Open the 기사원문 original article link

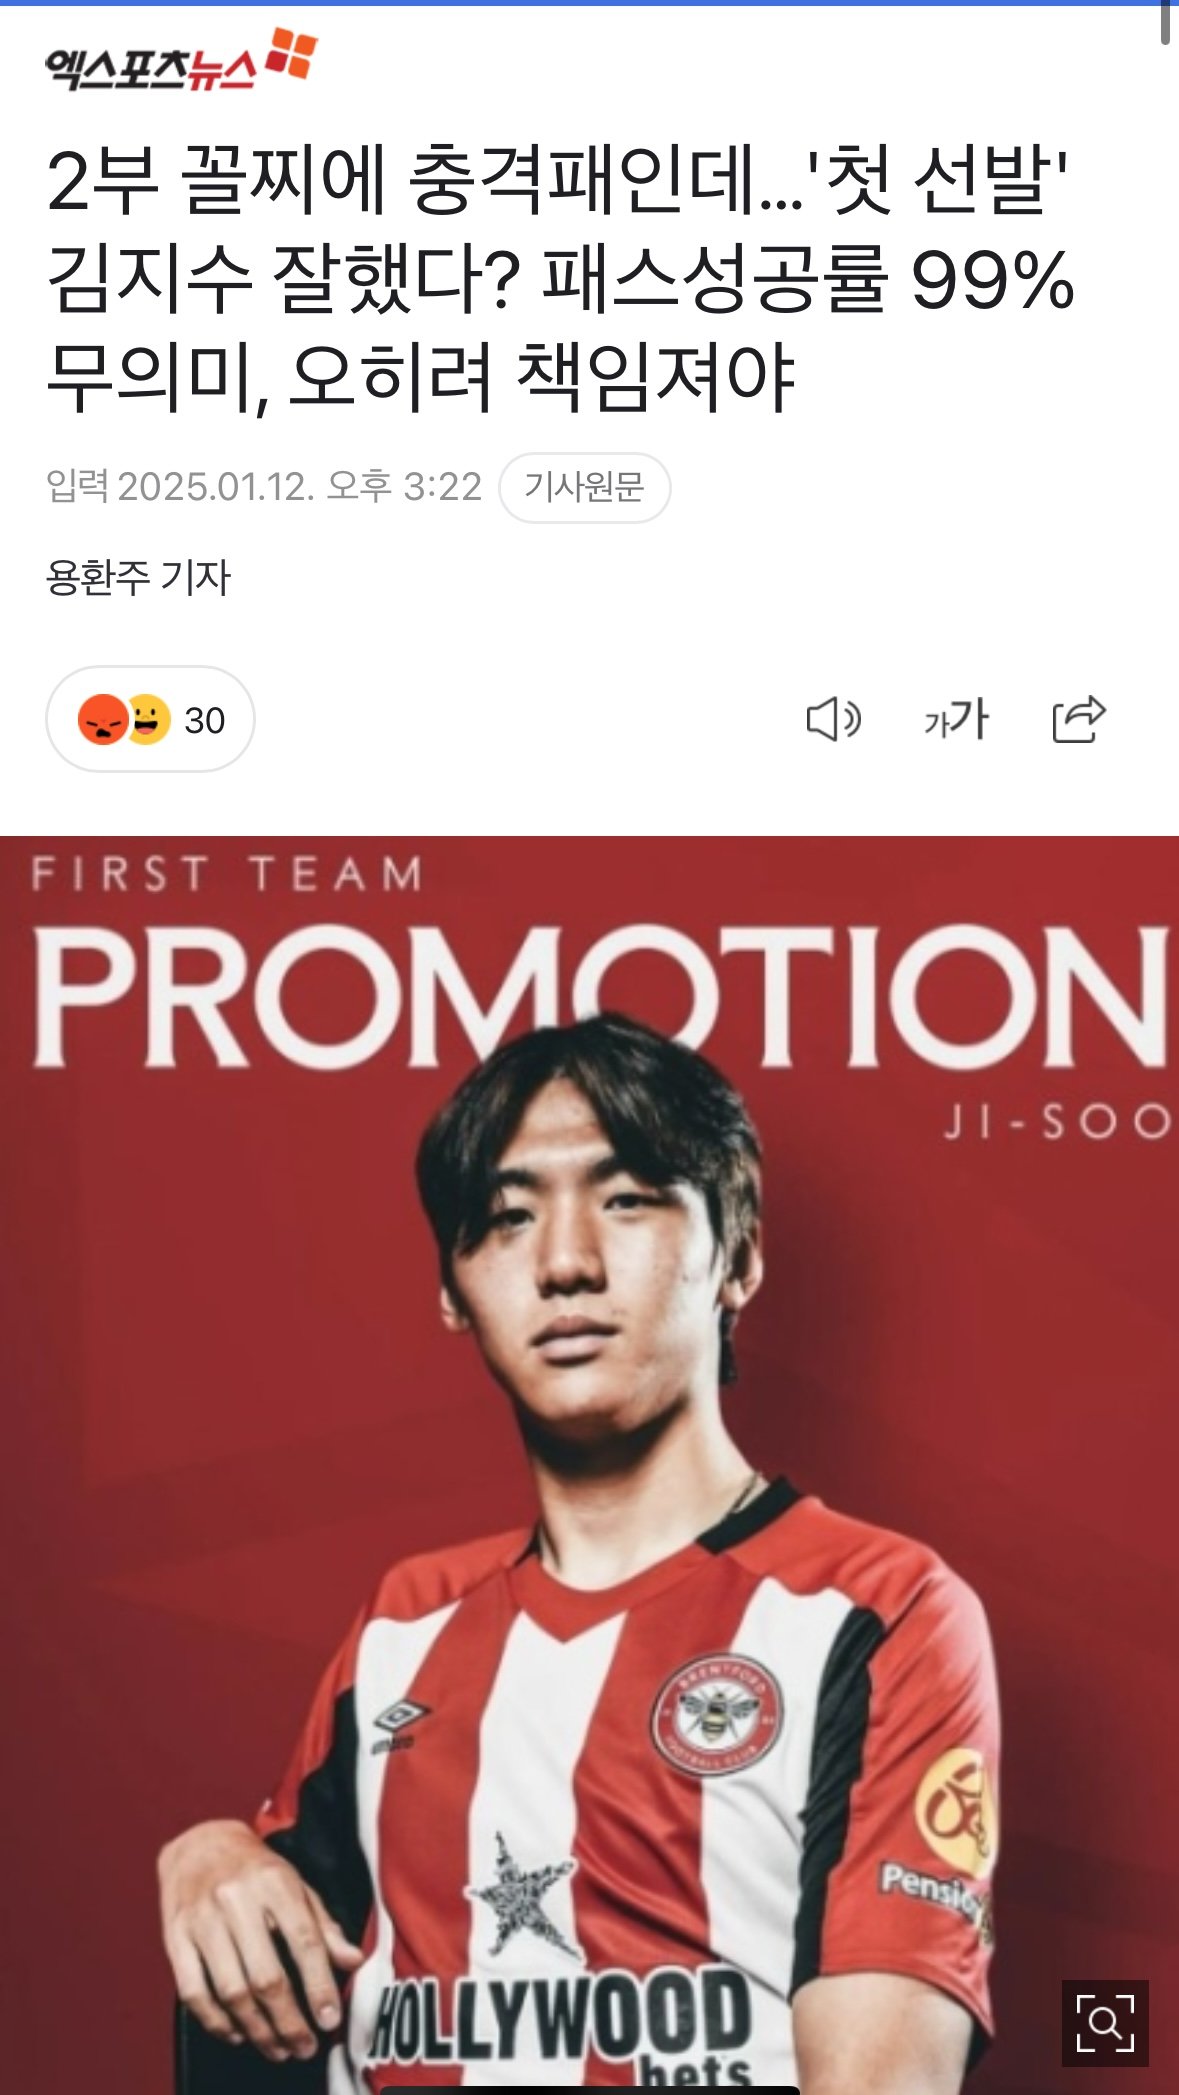584,487
